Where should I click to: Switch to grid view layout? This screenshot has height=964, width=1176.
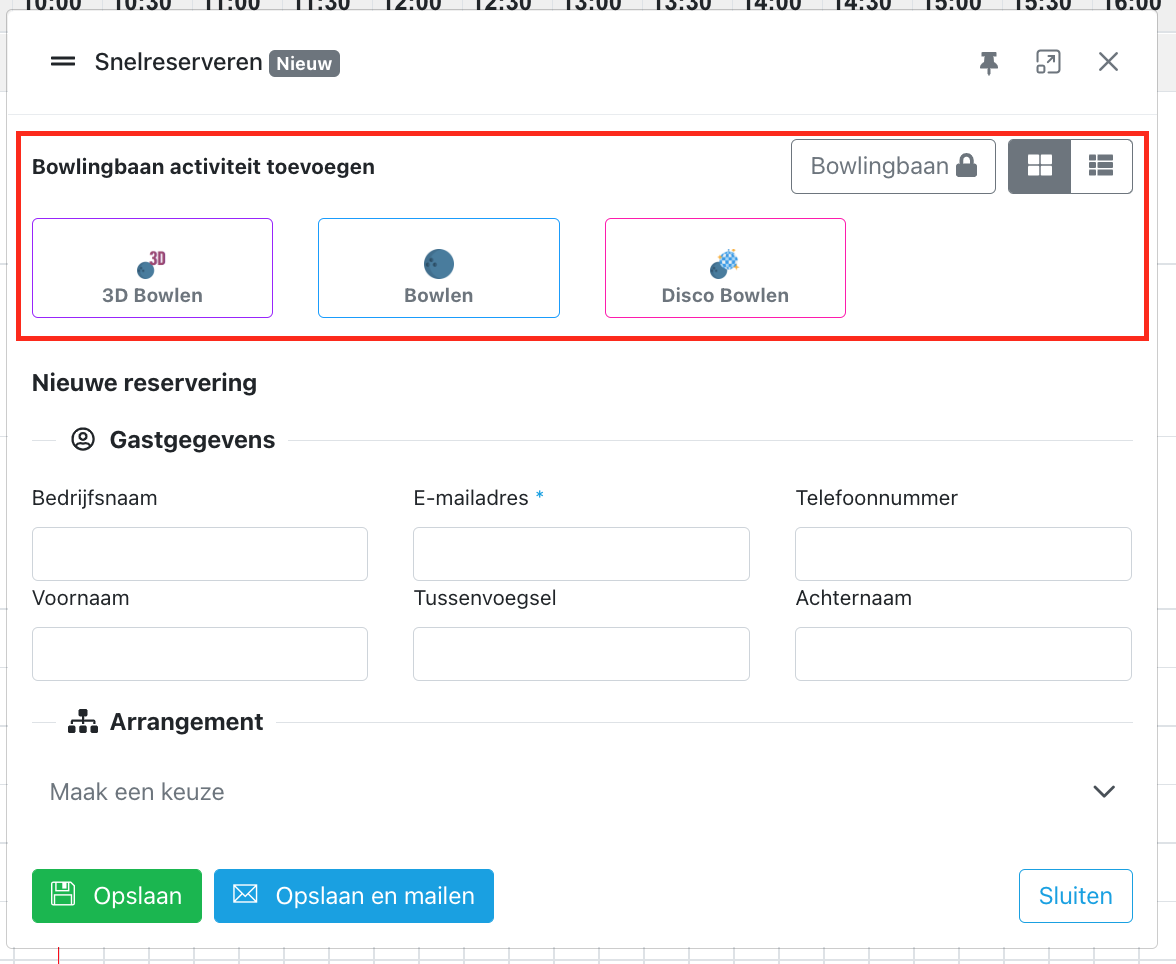[x=1039, y=166]
